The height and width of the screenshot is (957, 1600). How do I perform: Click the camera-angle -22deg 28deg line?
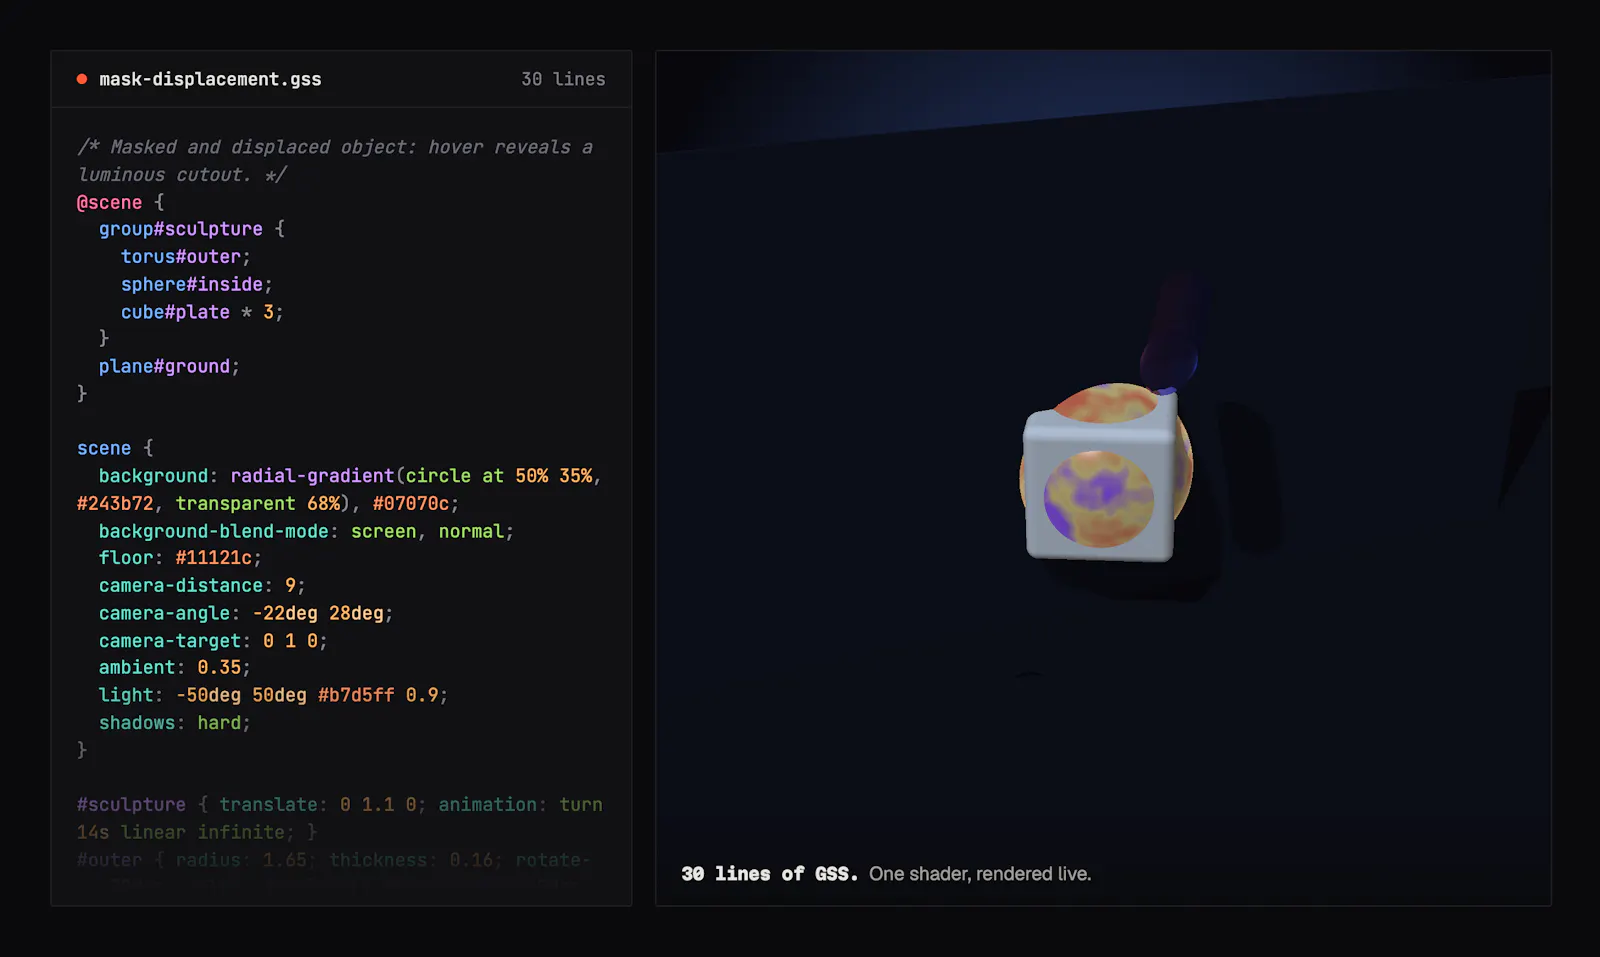[246, 613]
